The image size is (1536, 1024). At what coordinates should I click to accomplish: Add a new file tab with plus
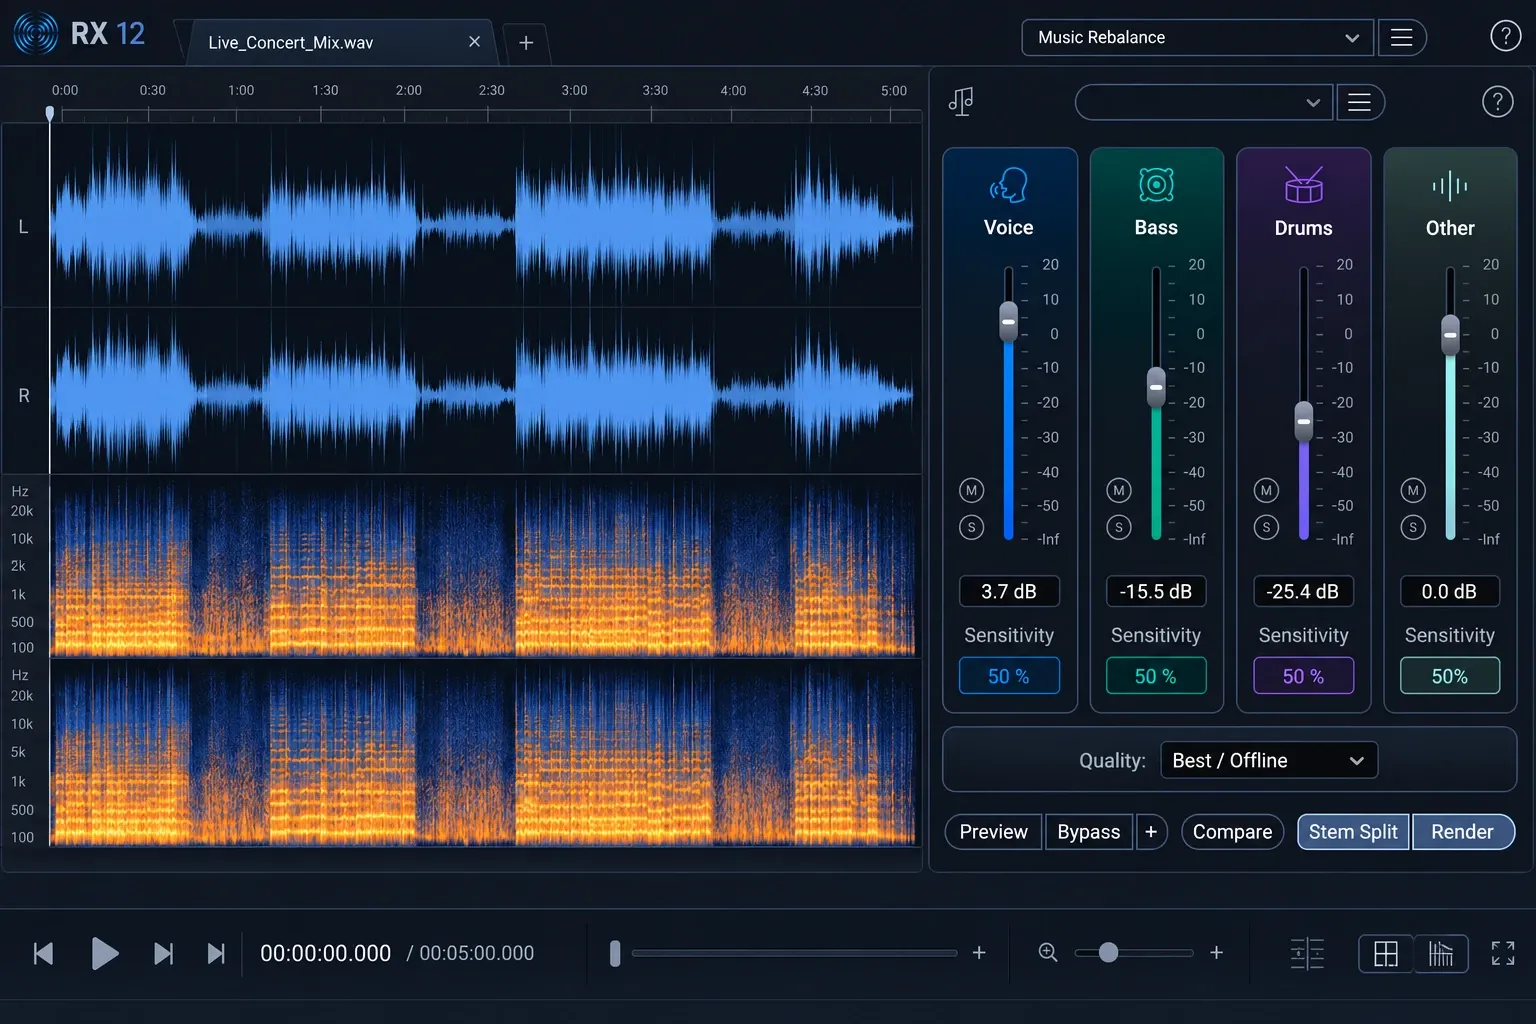526,42
